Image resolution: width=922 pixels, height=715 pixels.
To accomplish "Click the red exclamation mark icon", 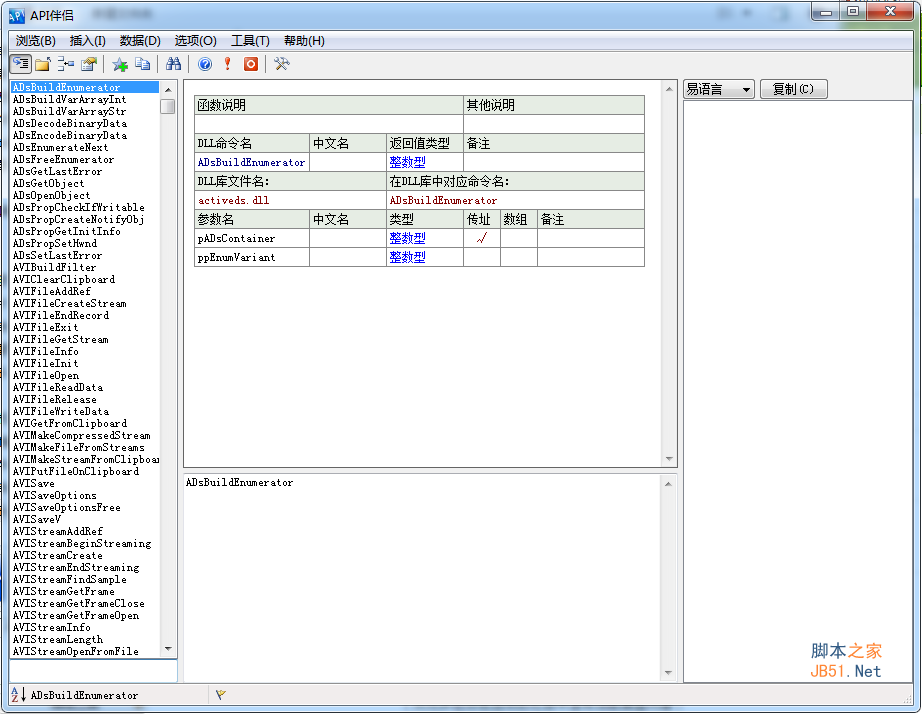I will (228, 64).
